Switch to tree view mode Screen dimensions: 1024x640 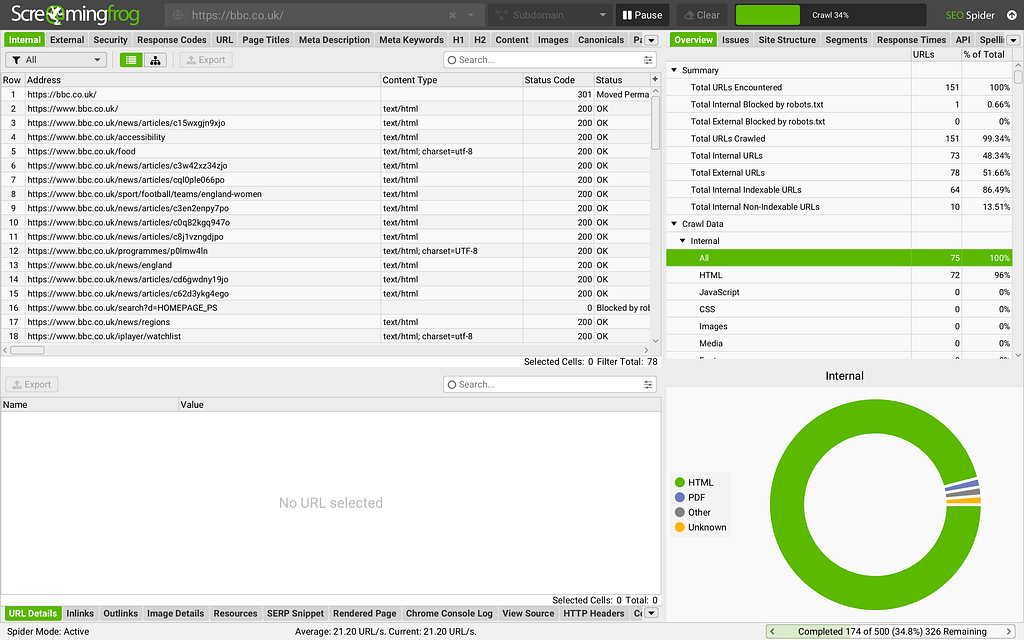click(155, 60)
